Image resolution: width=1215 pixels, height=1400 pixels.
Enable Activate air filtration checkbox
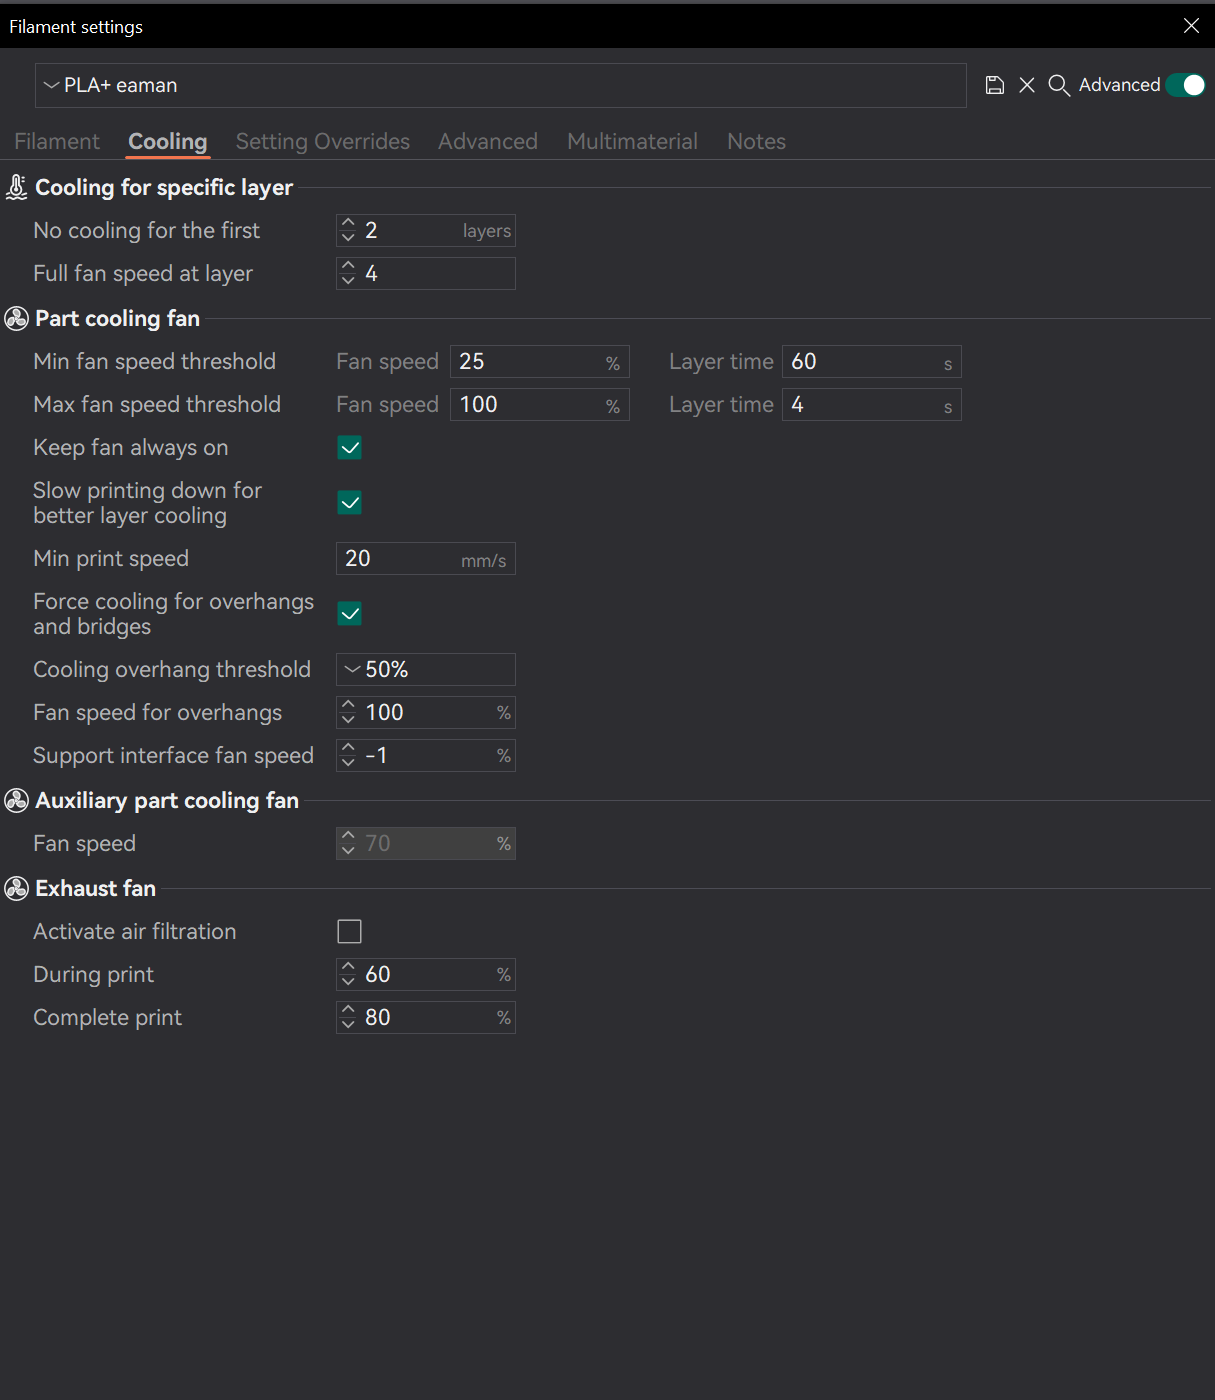click(x=350, y=932)
